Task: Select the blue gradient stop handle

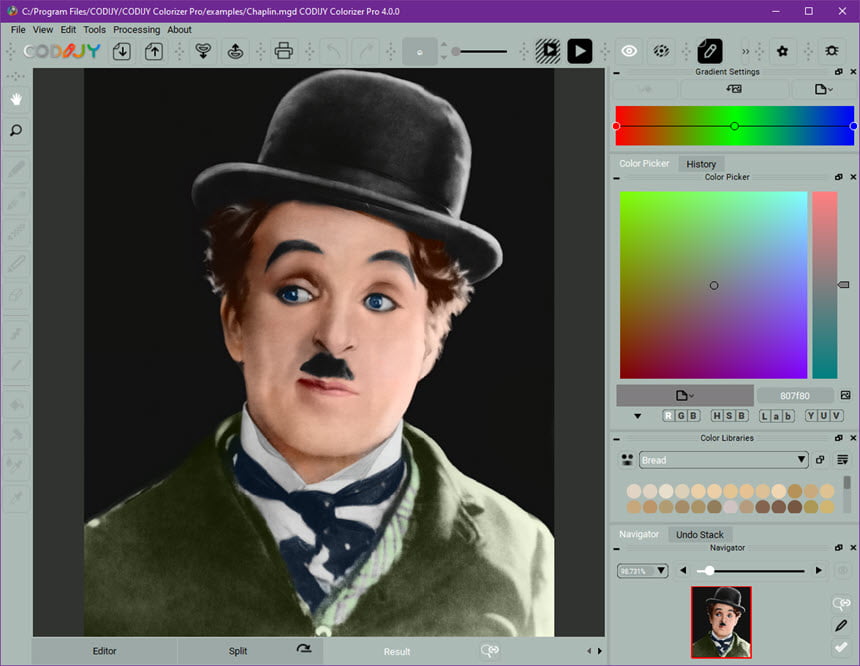Action: [853, 126]
